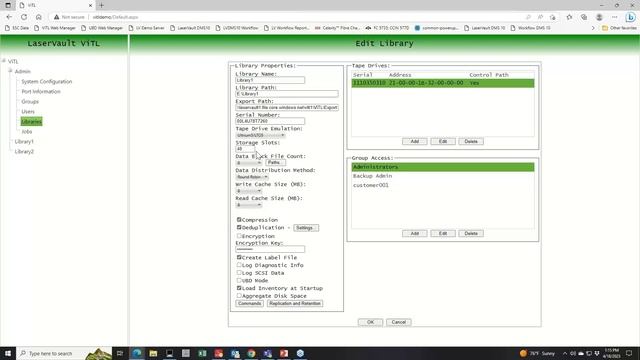640x360 pixels.
Task: Open Edge tab actions menu icon
Action: pos(8,5)
